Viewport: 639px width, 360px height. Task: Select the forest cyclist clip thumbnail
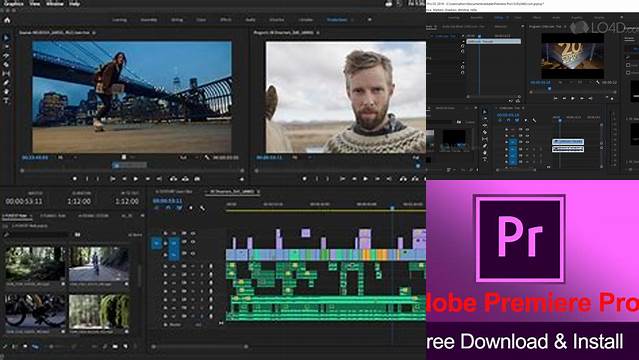(x=98, y=263)
